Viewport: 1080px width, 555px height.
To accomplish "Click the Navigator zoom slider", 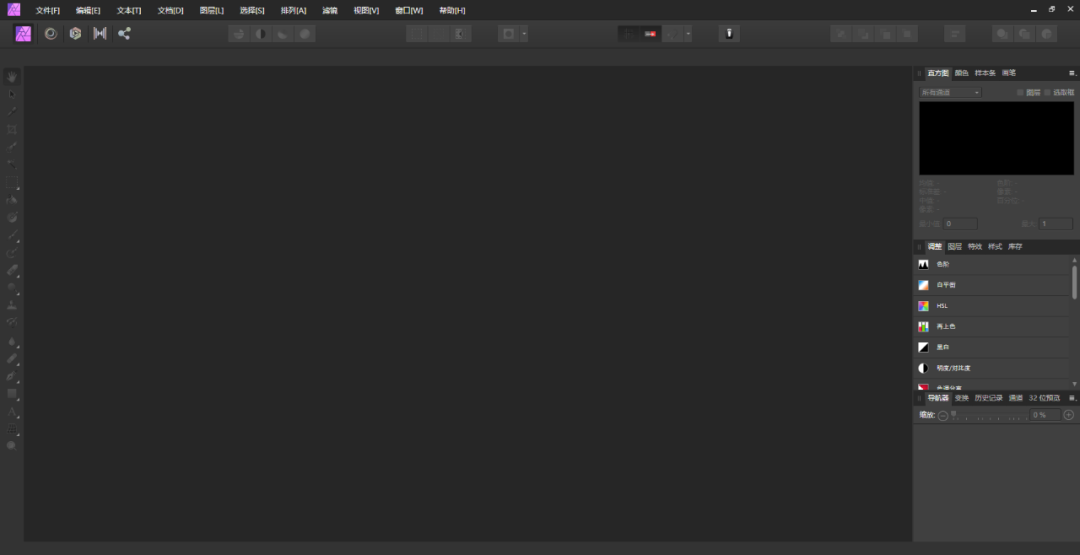I will point(988,415).
